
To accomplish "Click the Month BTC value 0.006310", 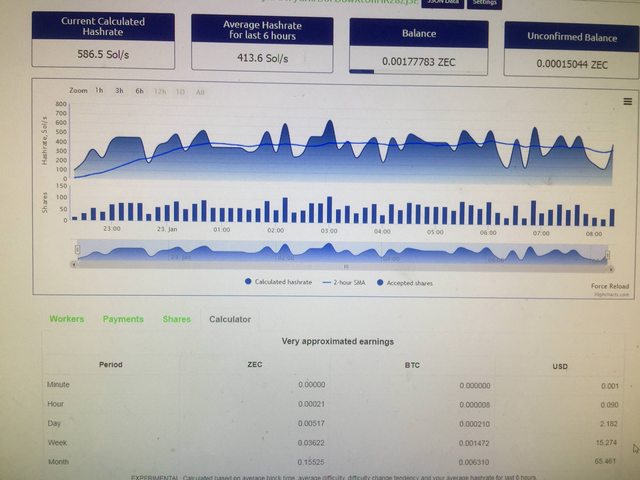I will tap(474, 462).
